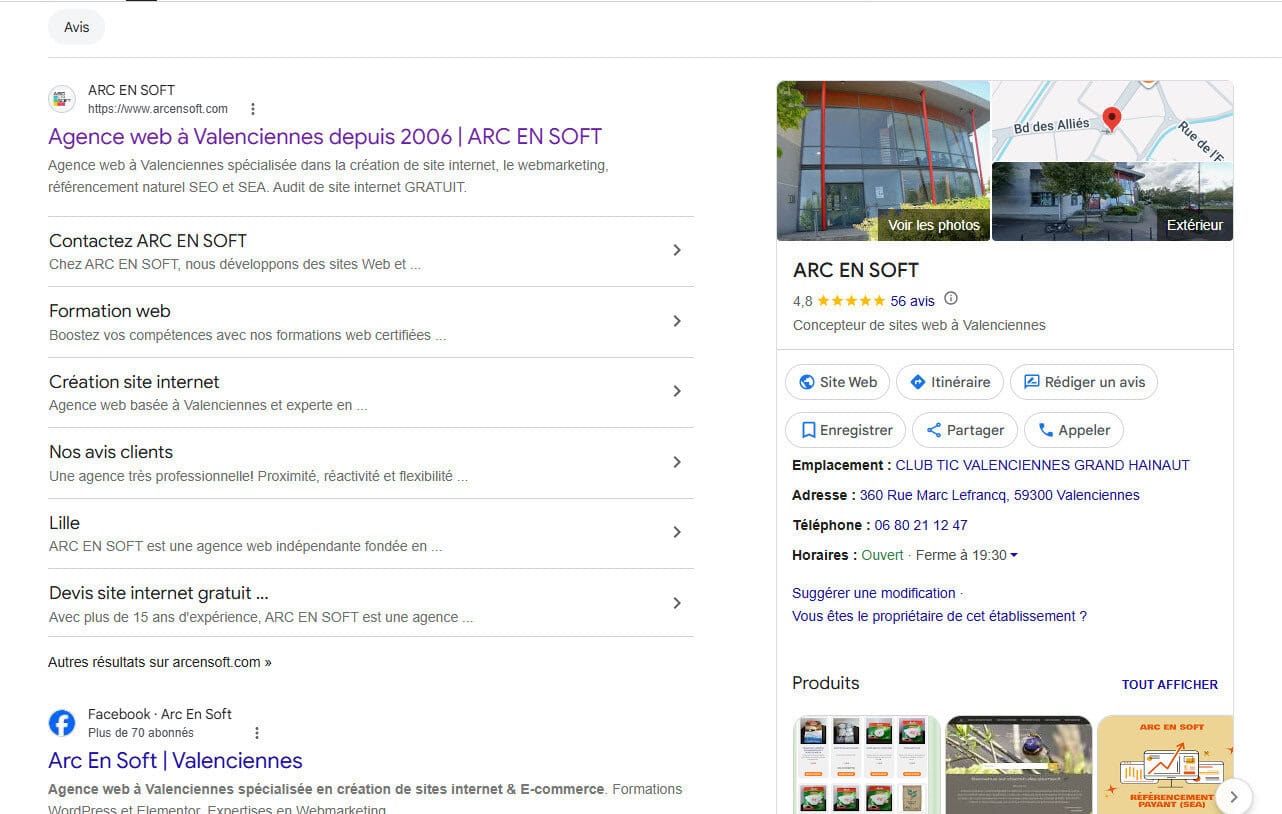1282x814 pixels.
Task: Open the Contactez ARC EN SOFT sitelink chevron
Action: [677, 250]
